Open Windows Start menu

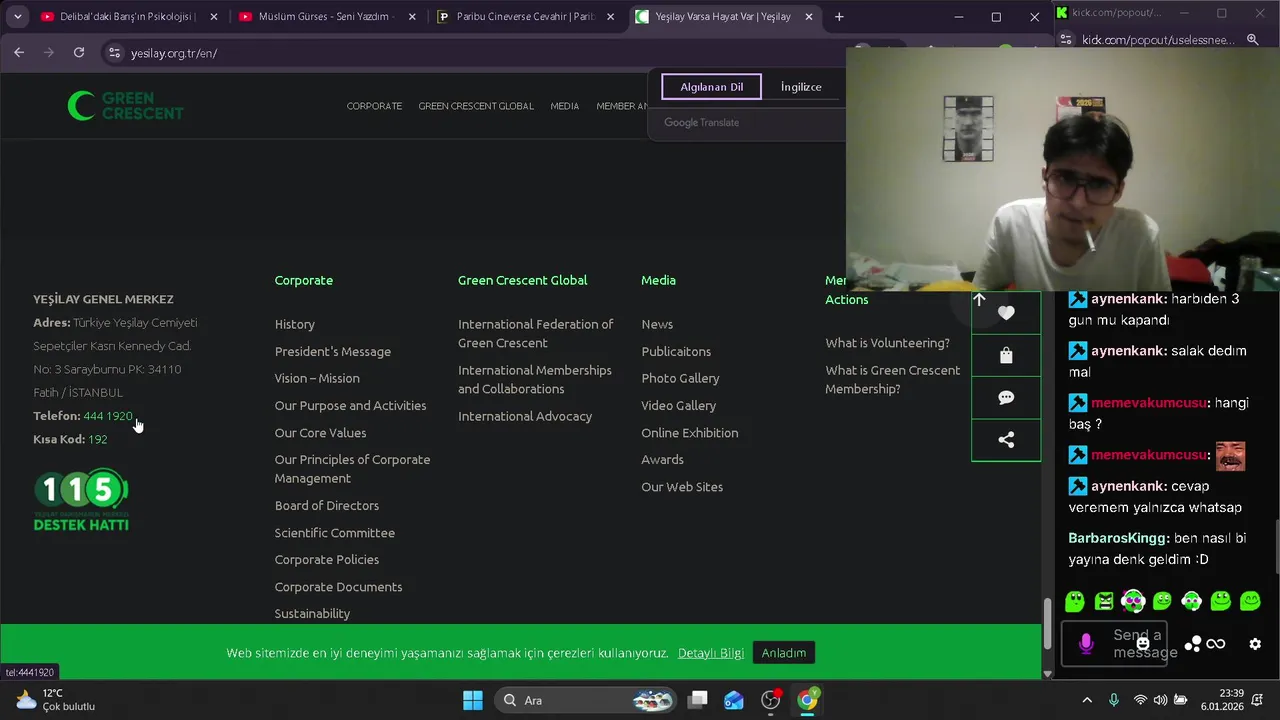473,700
